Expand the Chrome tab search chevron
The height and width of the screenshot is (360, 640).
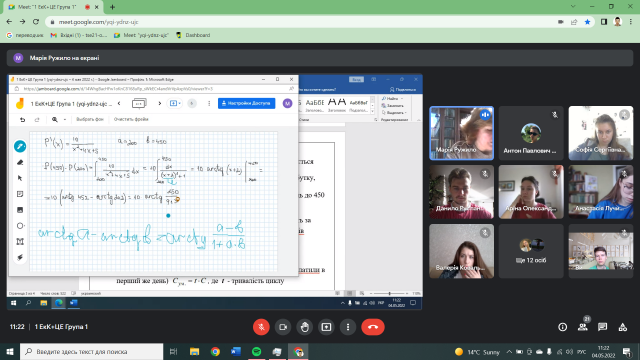573,7
